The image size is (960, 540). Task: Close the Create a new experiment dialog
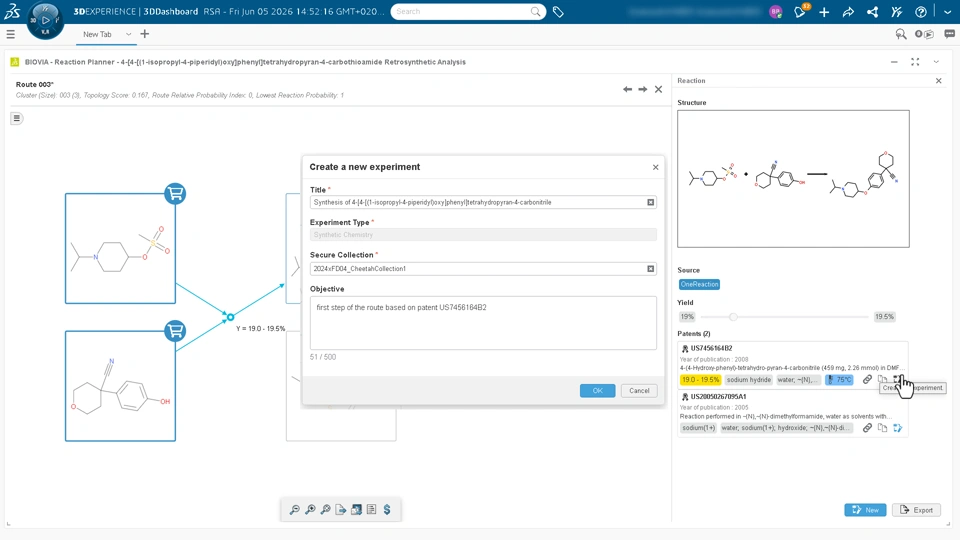click(x=656, y=167)
